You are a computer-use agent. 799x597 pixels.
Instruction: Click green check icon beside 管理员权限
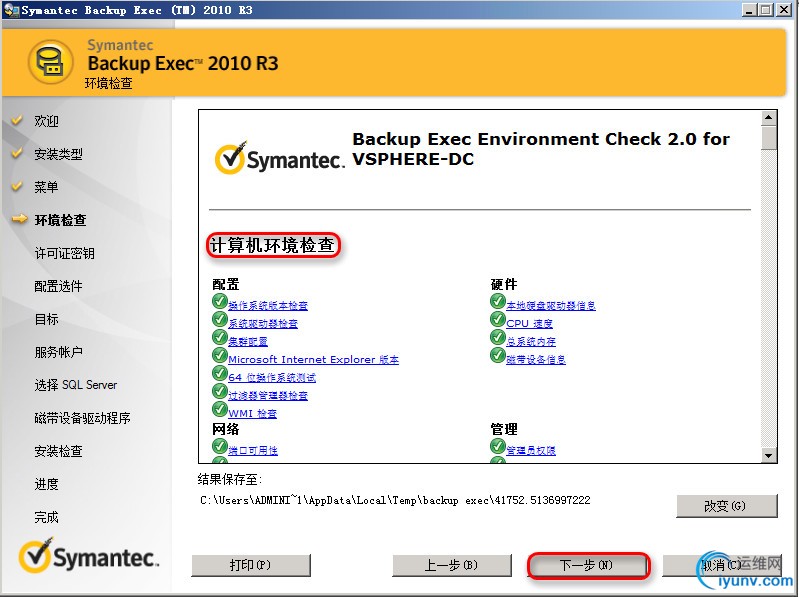coord(498,446)
